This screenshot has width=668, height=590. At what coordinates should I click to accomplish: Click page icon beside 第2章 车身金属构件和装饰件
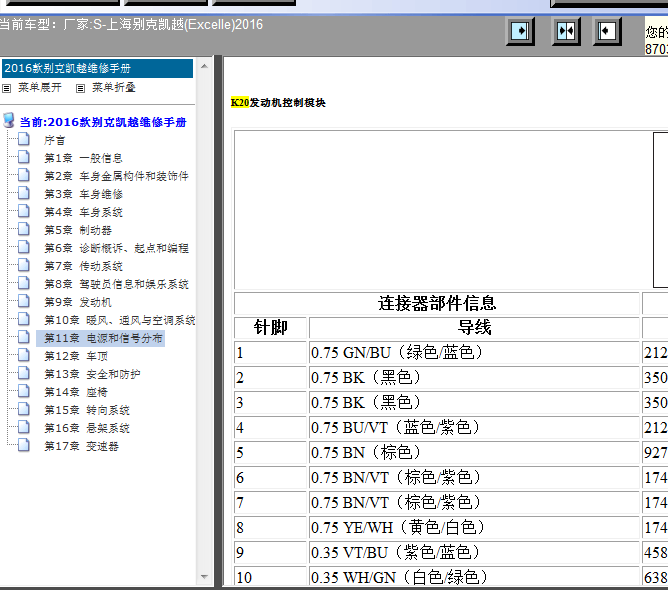(23, 175)
